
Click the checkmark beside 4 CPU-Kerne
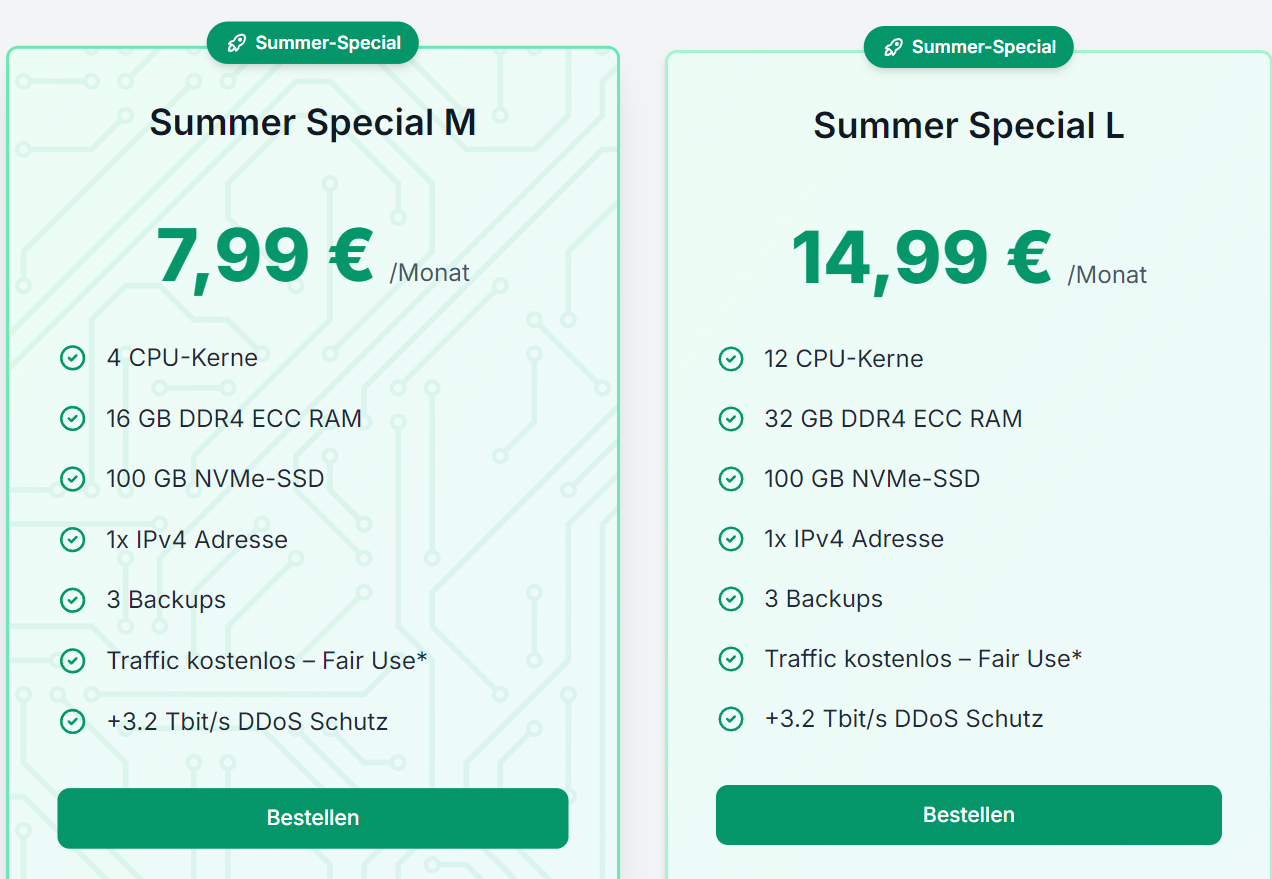point(73,358)
